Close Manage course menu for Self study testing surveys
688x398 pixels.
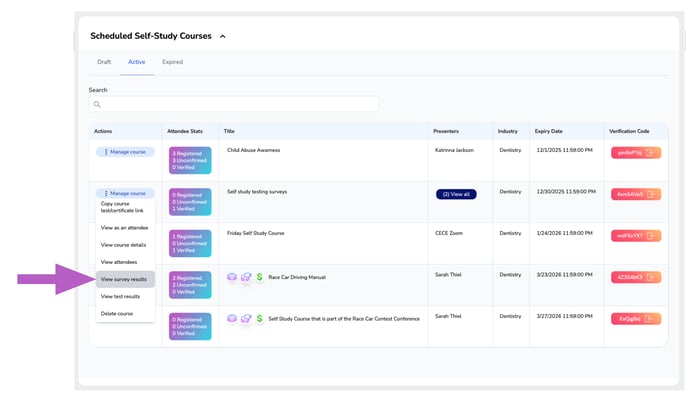[125, 193]
